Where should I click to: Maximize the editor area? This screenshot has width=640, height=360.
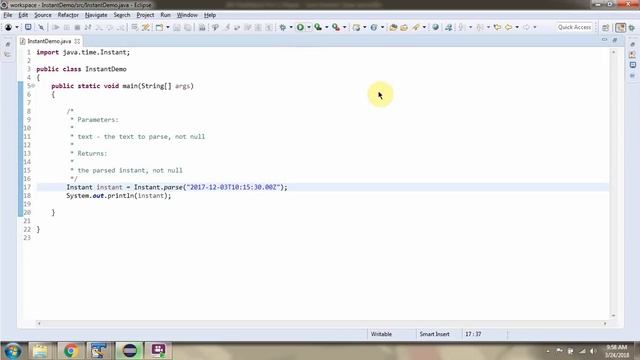[615, 40]
